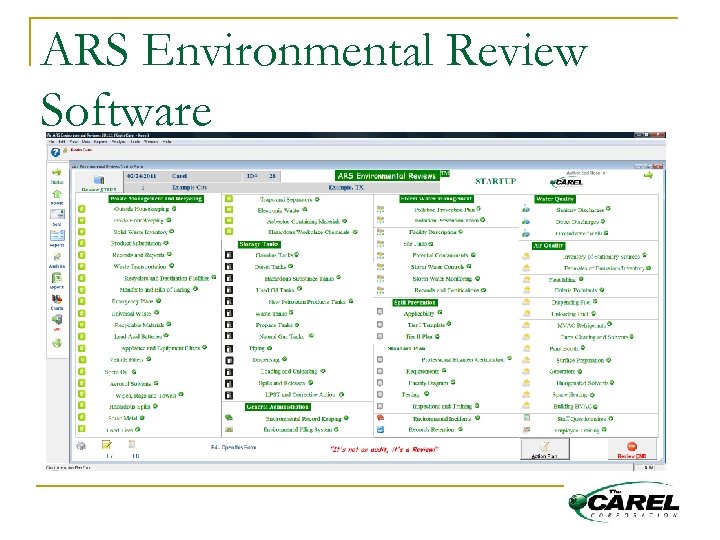Open Asbestos Containing Materials item

tap(304, 221)
